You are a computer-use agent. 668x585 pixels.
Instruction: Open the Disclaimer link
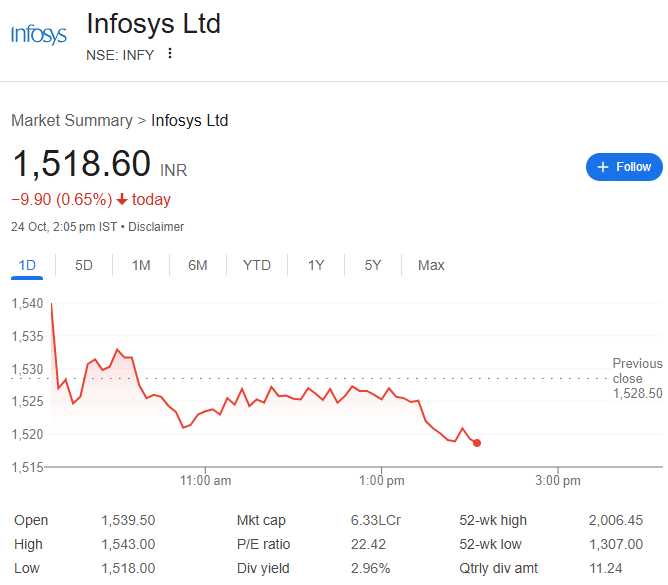tap(156, 227)
